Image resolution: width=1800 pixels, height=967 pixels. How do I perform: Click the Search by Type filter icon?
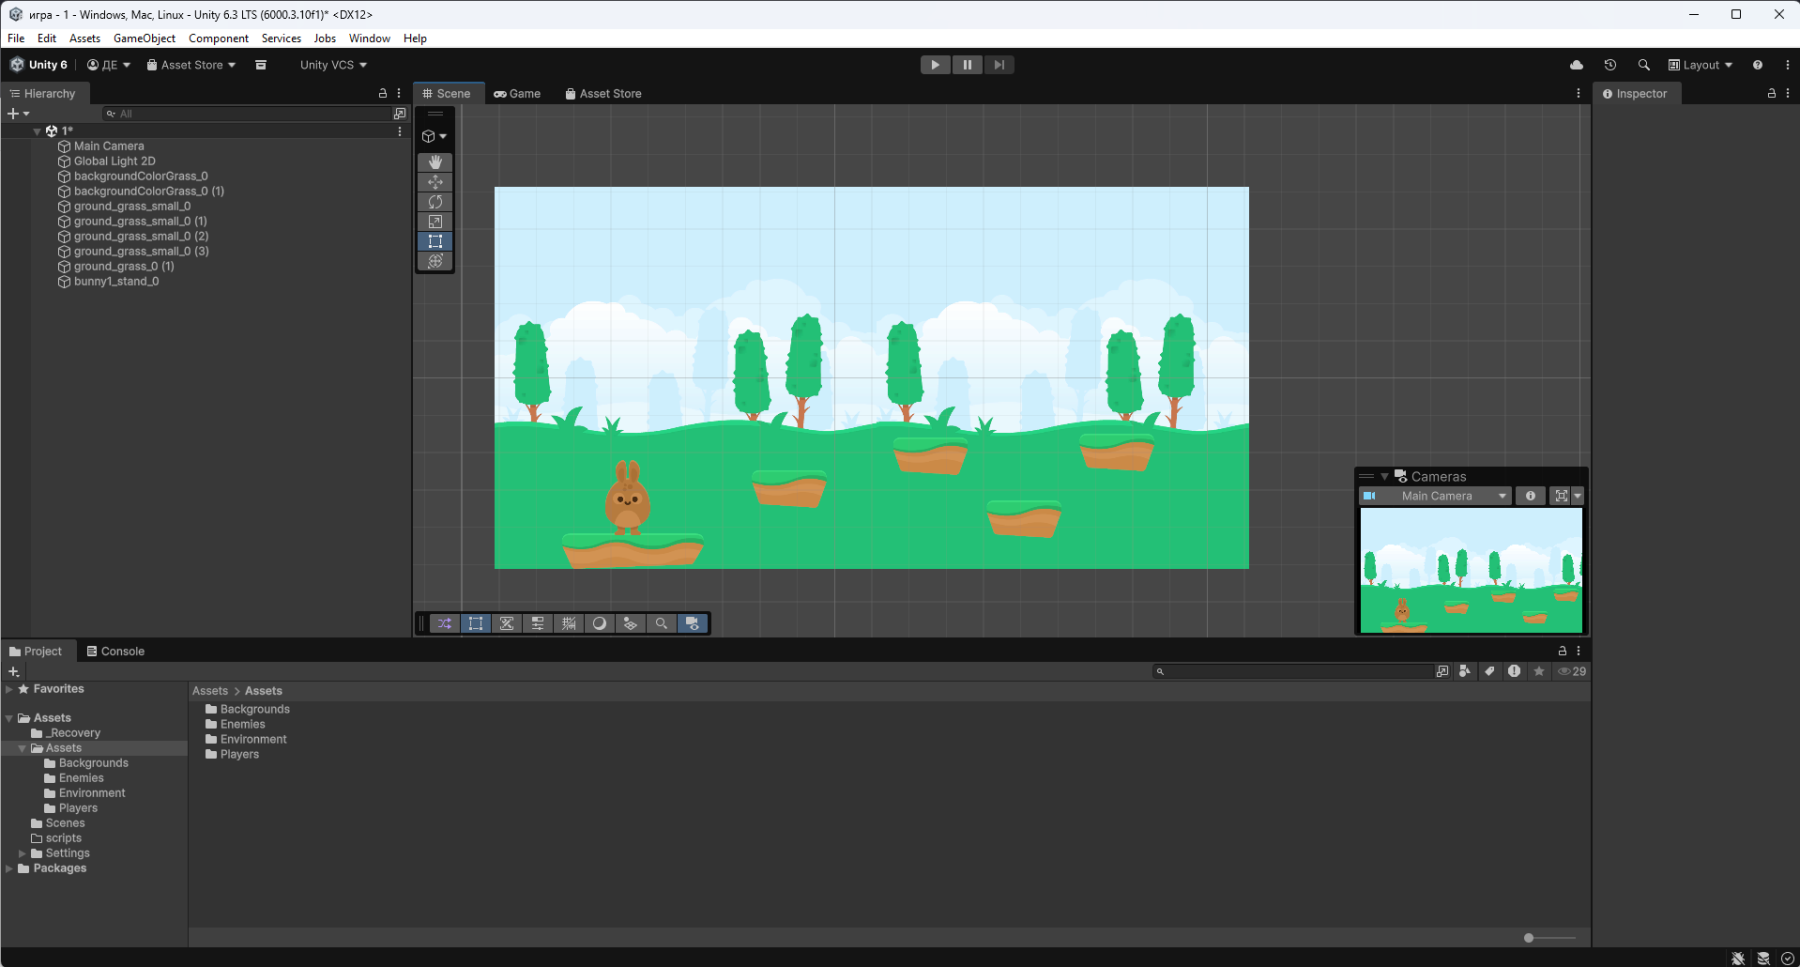[1465, 671]
